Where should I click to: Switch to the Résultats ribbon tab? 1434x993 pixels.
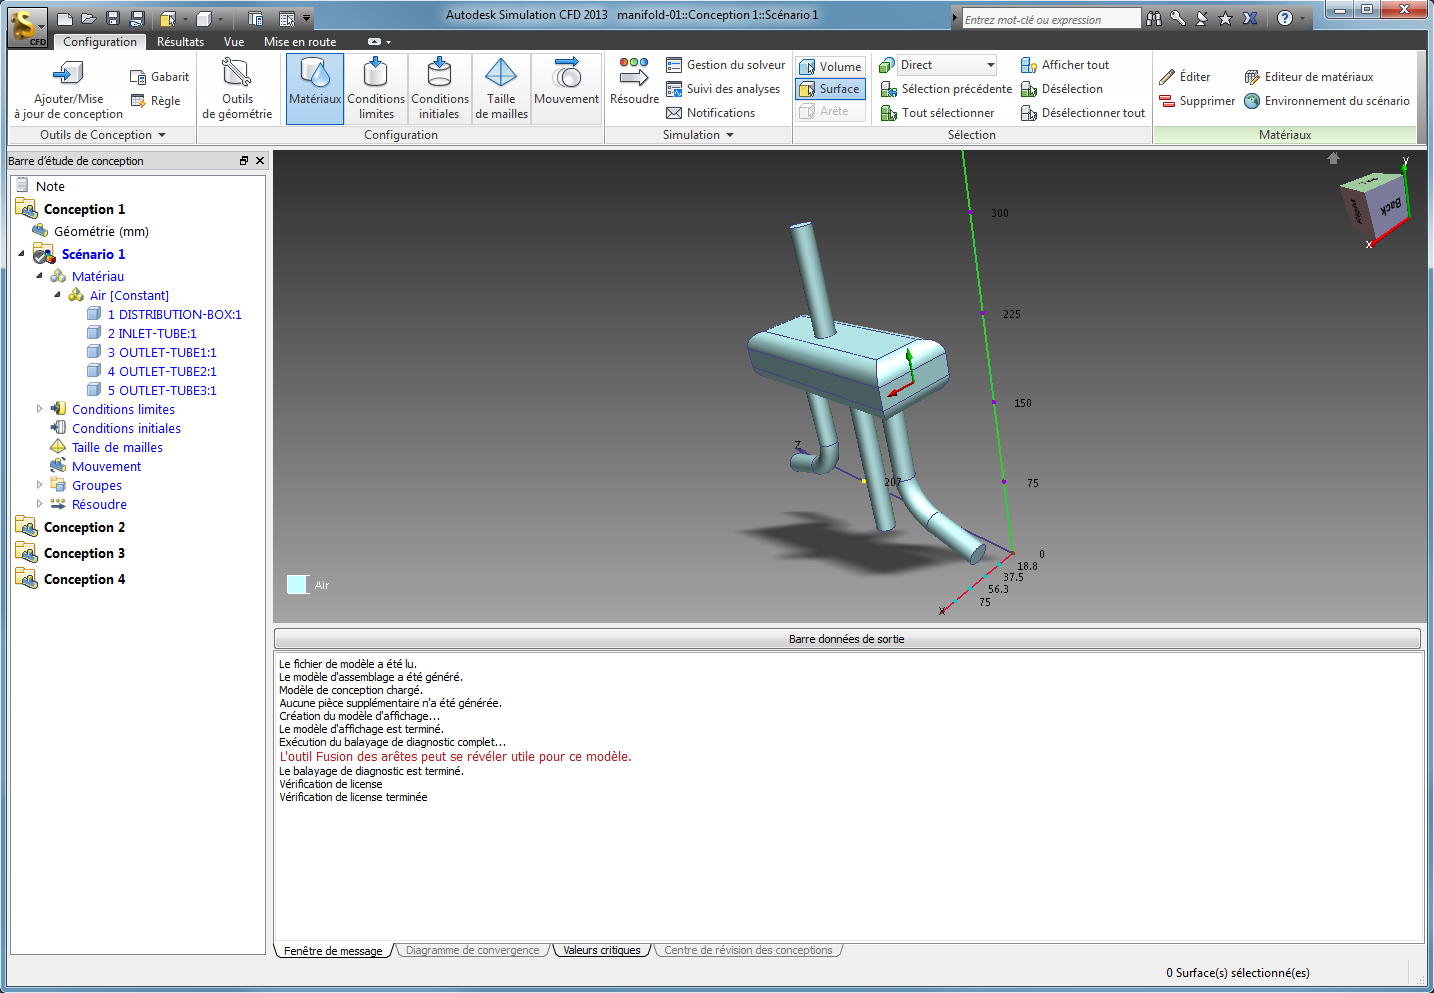pos(180,42)
